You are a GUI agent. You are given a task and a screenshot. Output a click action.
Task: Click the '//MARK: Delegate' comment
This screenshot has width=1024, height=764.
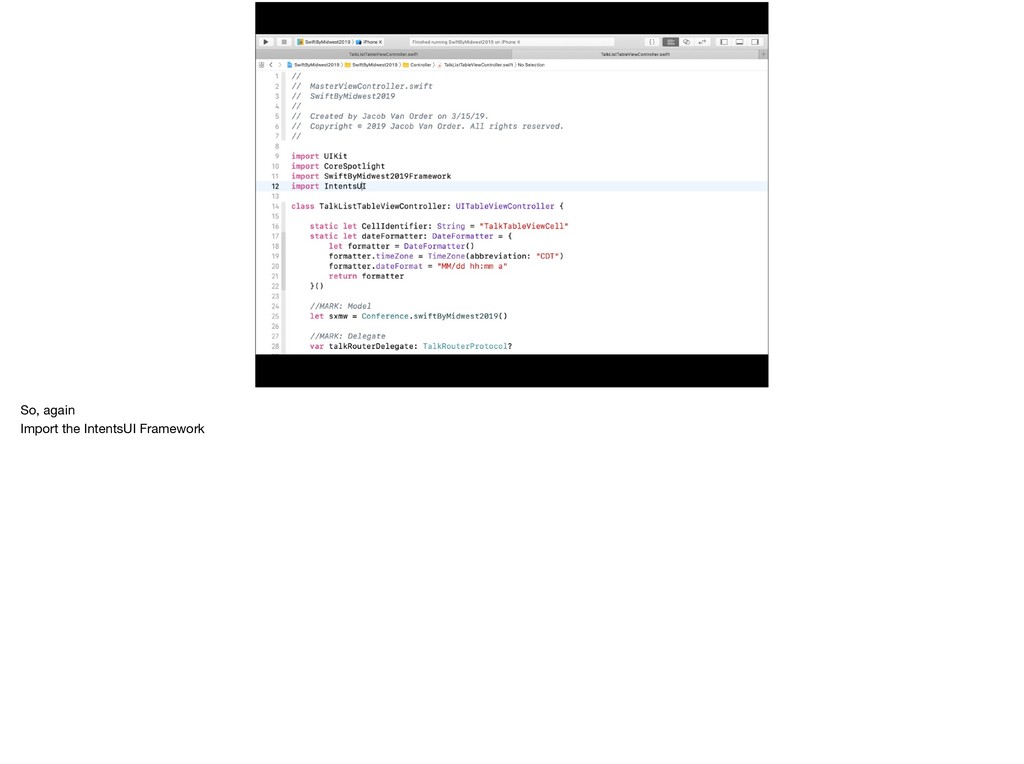coord(347,336)
